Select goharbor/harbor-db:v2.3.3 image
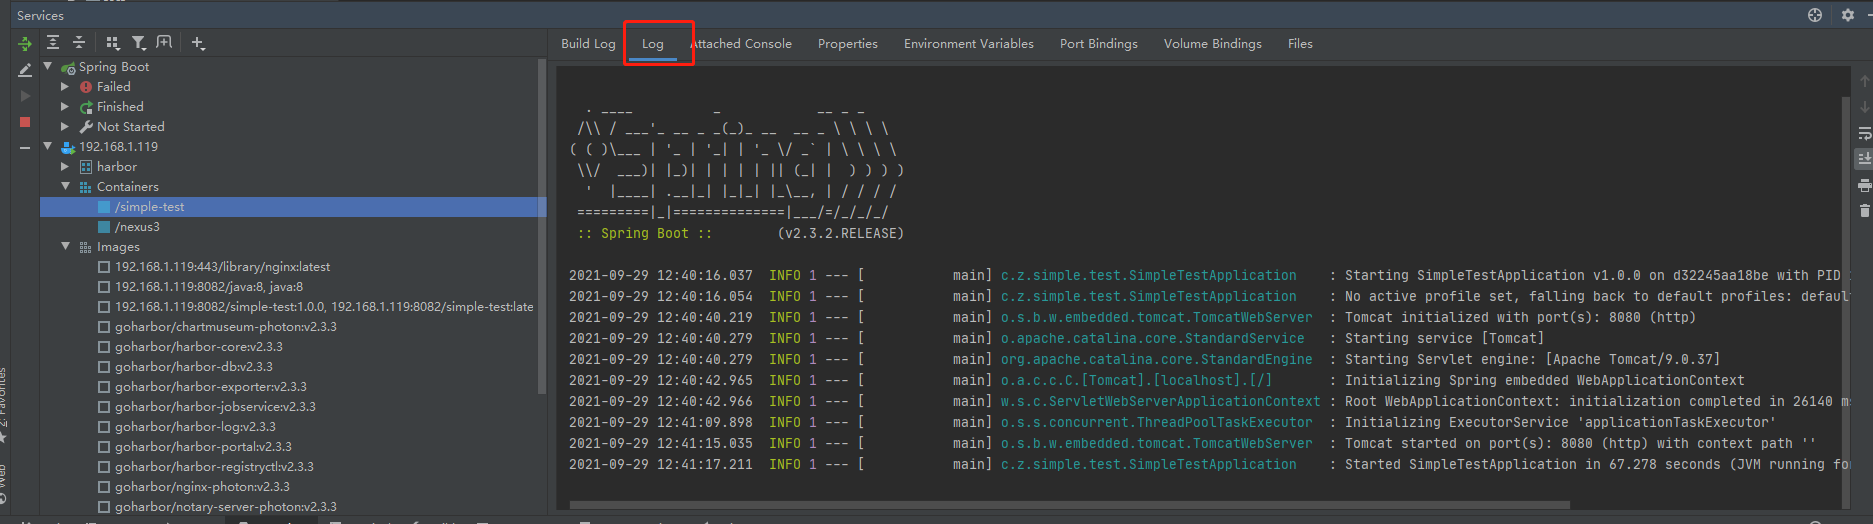1873x524 pixels. tap(193, 367)
